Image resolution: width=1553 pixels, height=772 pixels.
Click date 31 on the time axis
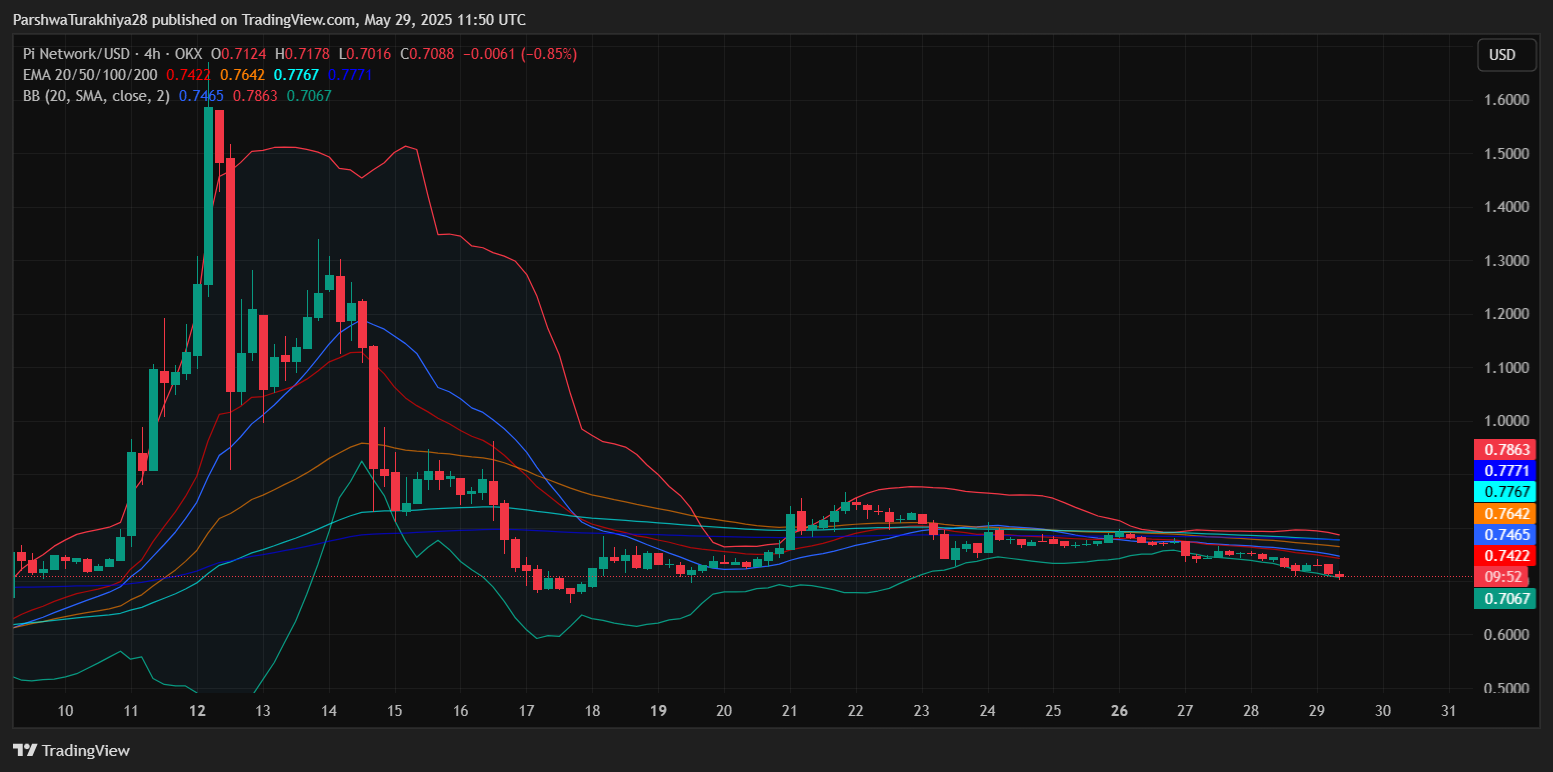1448,711
